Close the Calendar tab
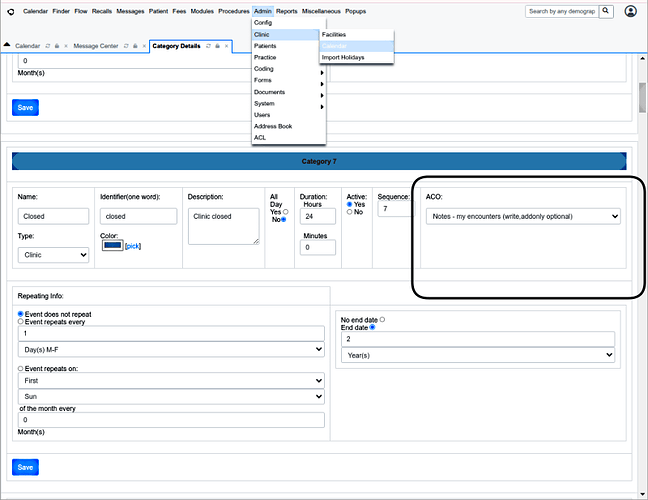The image size is (648, 500). tap(66, 46)
